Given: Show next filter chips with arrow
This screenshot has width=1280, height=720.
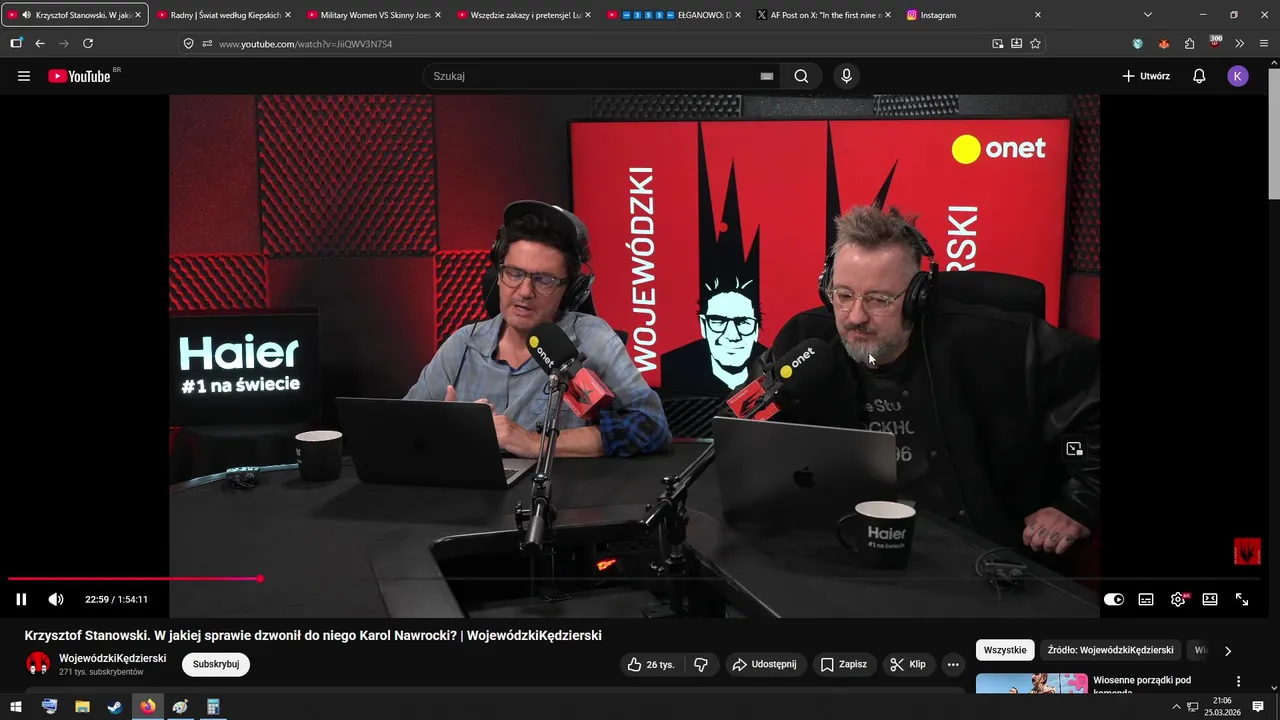Looking at the screenshot, I should 1228,650.
